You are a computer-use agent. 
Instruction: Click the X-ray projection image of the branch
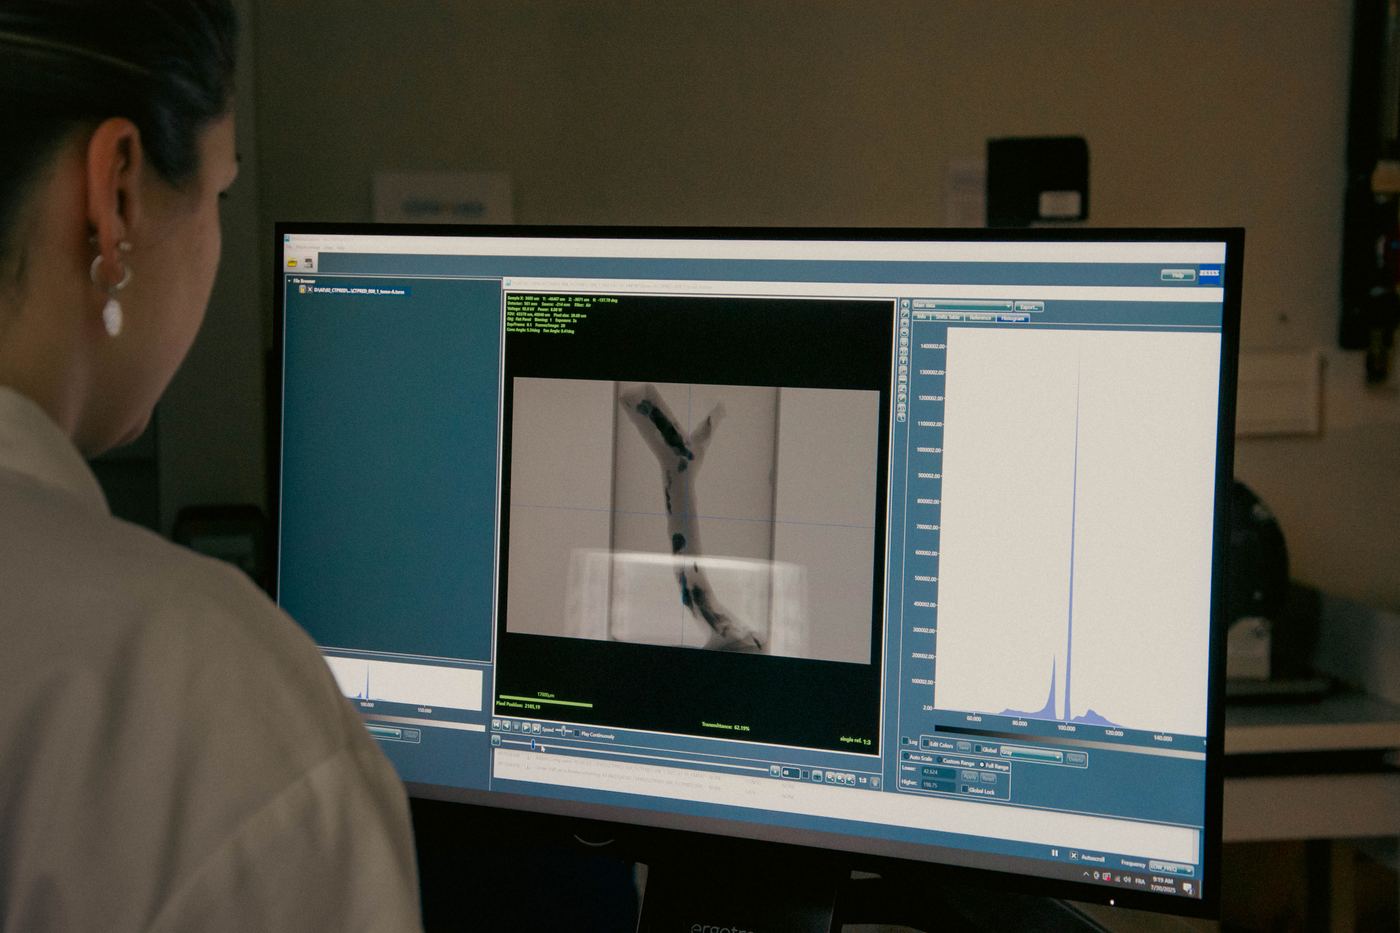pyautogui.click(x=693, y=518)
